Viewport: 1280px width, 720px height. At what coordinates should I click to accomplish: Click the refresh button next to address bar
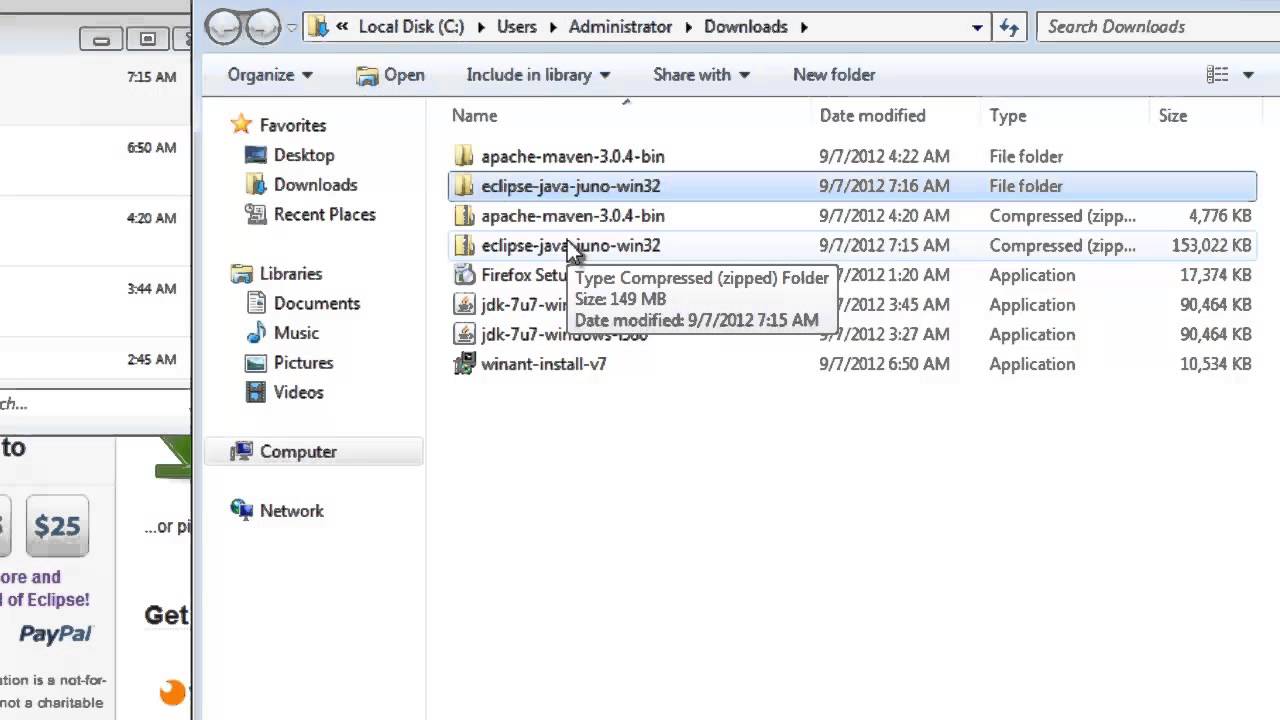click(x=1009, y=27)
